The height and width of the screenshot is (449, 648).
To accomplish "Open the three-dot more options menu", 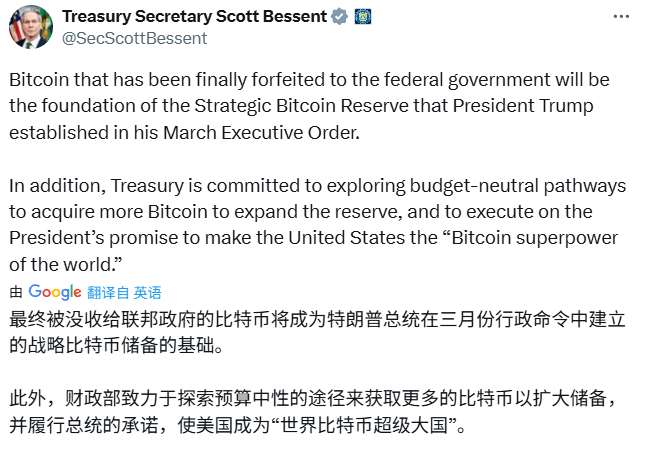I will 621,17.
